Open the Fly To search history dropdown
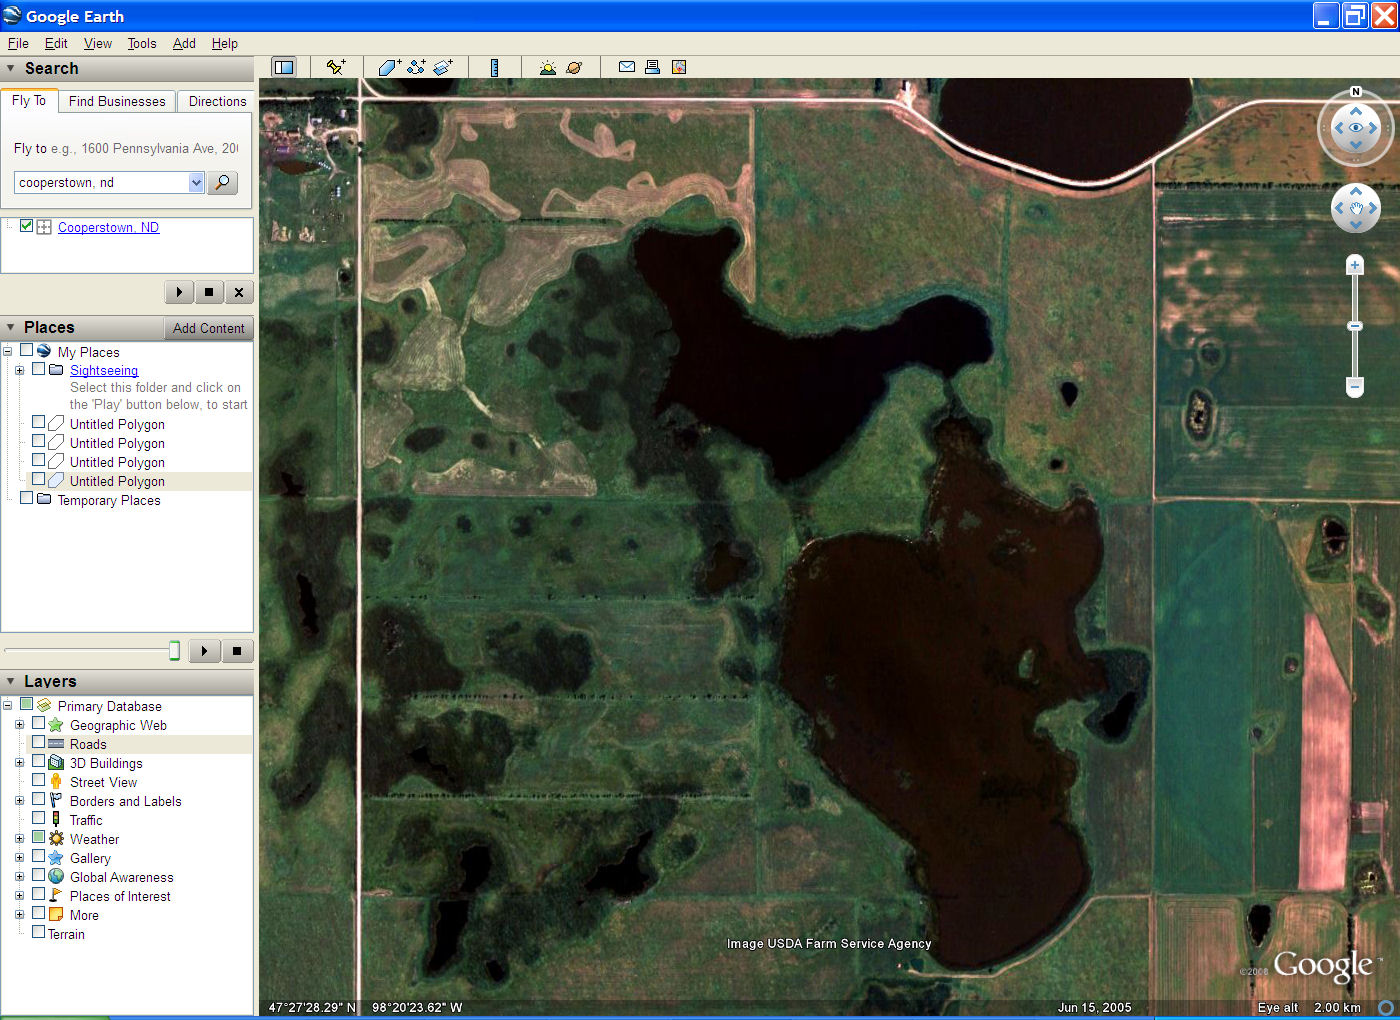This screenshot has height=1020, width=1400. [196, 182]
